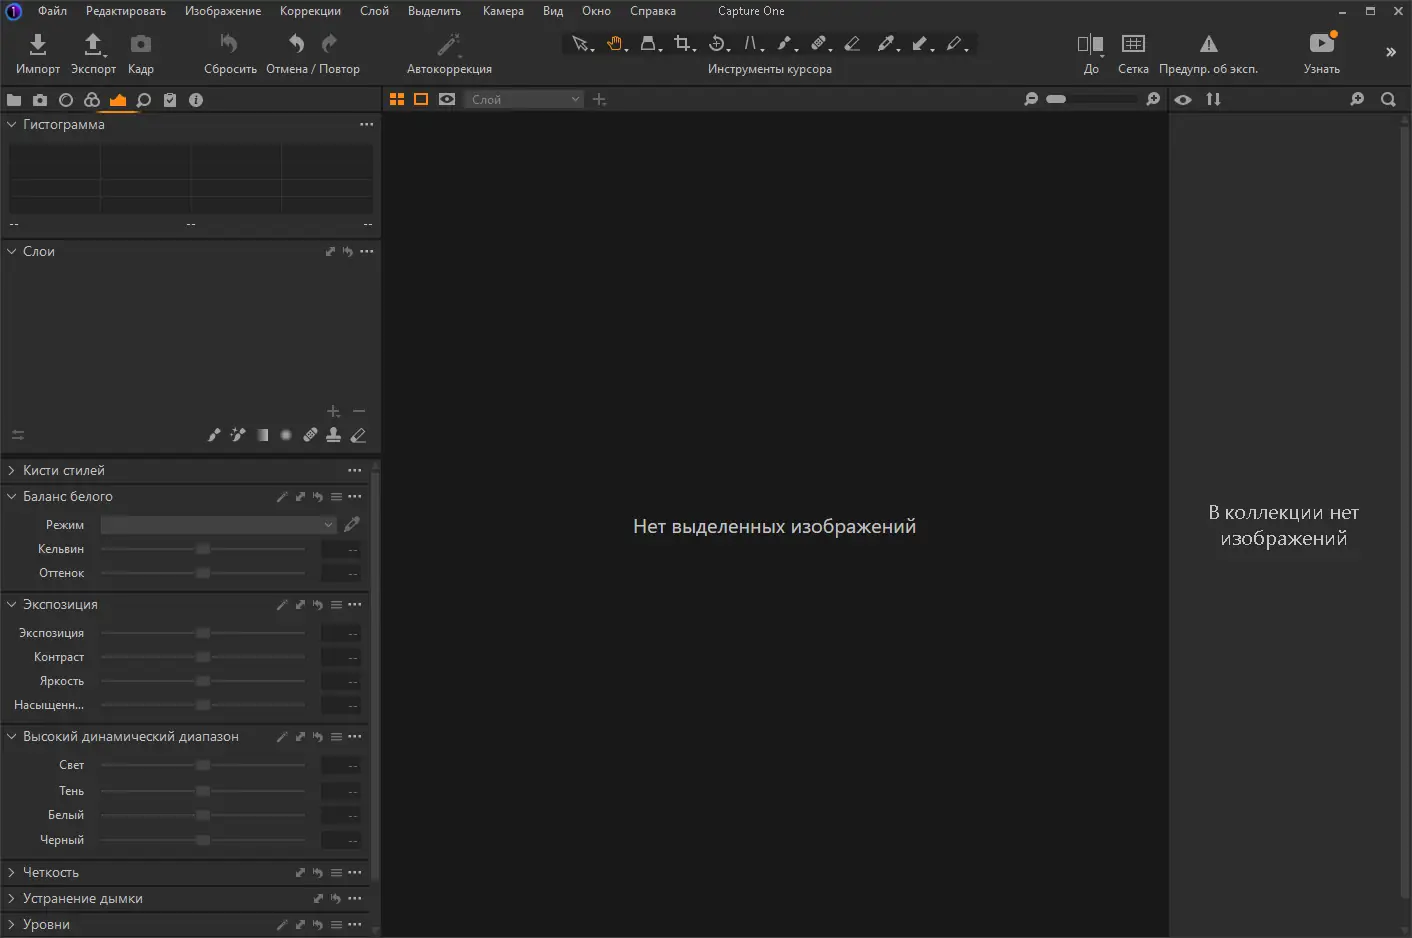The image size is (1412, 938).
Task: Expand the Устранение дымки panel
Action: click(x=12, y=898)
